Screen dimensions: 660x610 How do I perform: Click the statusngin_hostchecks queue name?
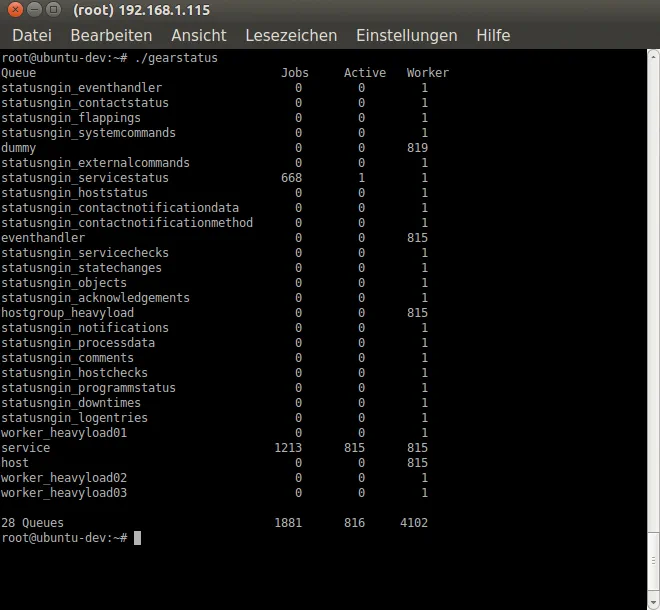point(74,373)
